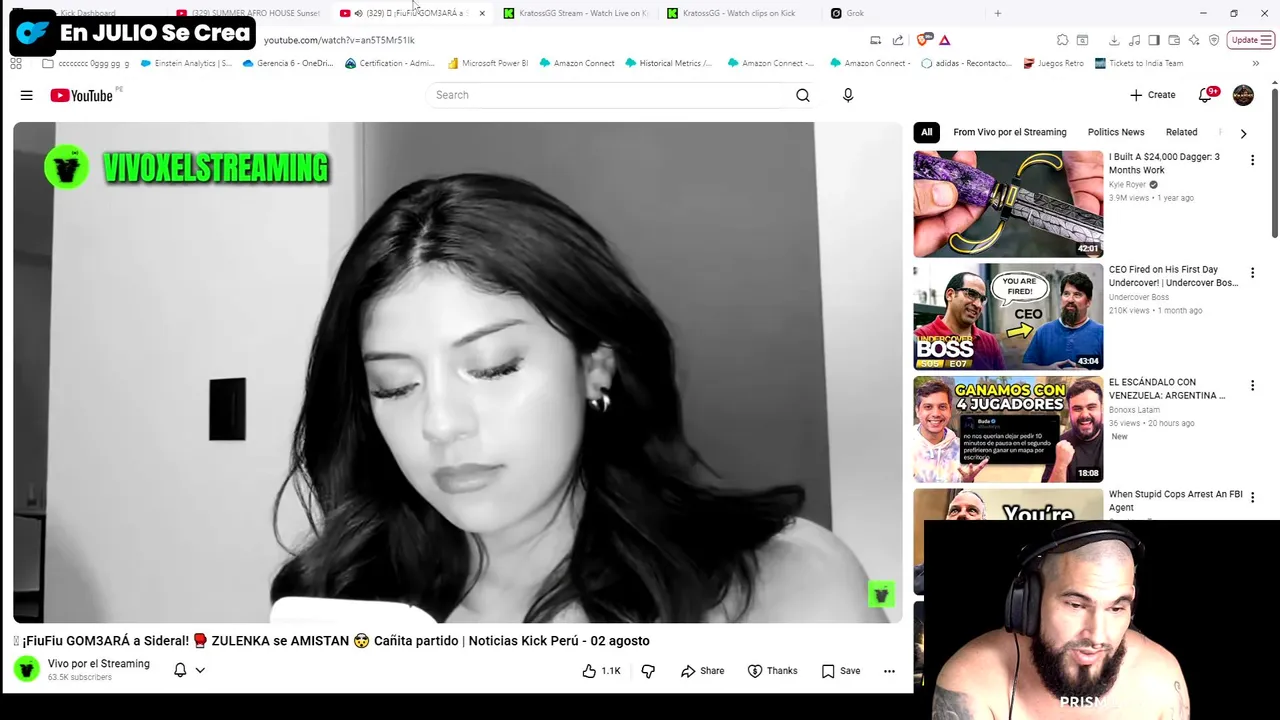Click the Share button under video
The height and width of the screenshot is (720, 1280).
coord(702,671)
